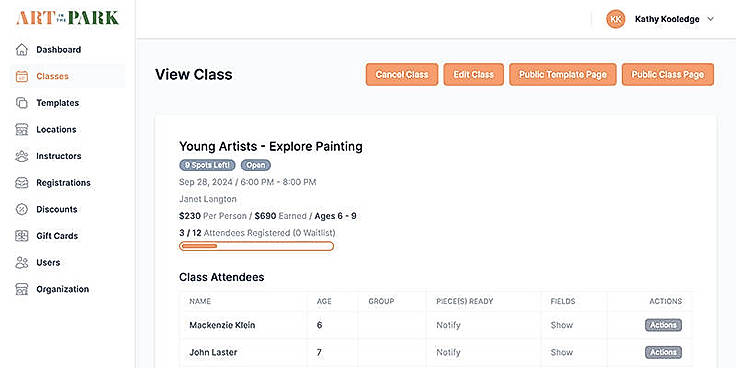This screenshot has height=368, width=736.
Task: Click the Users icon in sidebar
Action: tap(22, 262)
